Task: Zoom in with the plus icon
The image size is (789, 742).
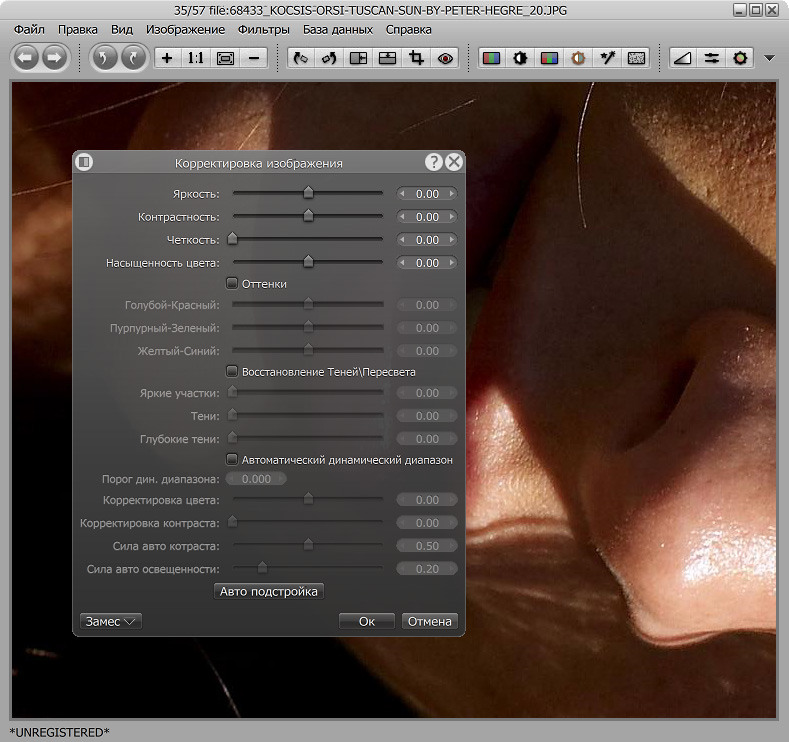Action: pos(167,58)
